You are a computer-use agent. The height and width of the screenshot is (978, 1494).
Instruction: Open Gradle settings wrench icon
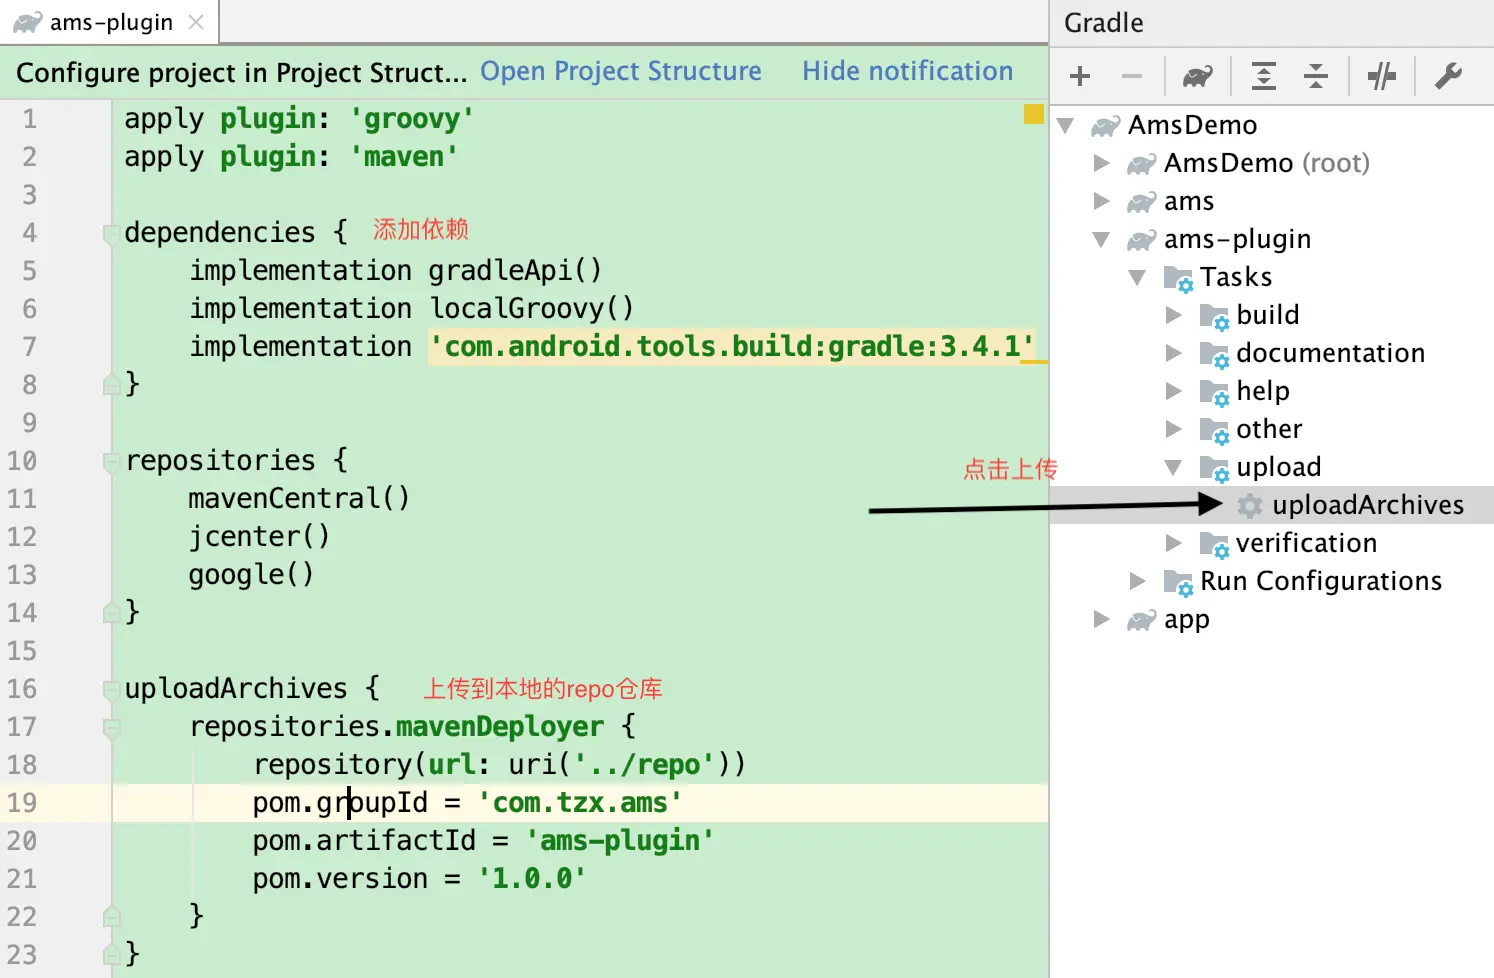pyautogui.click(x=1448, y=76)
